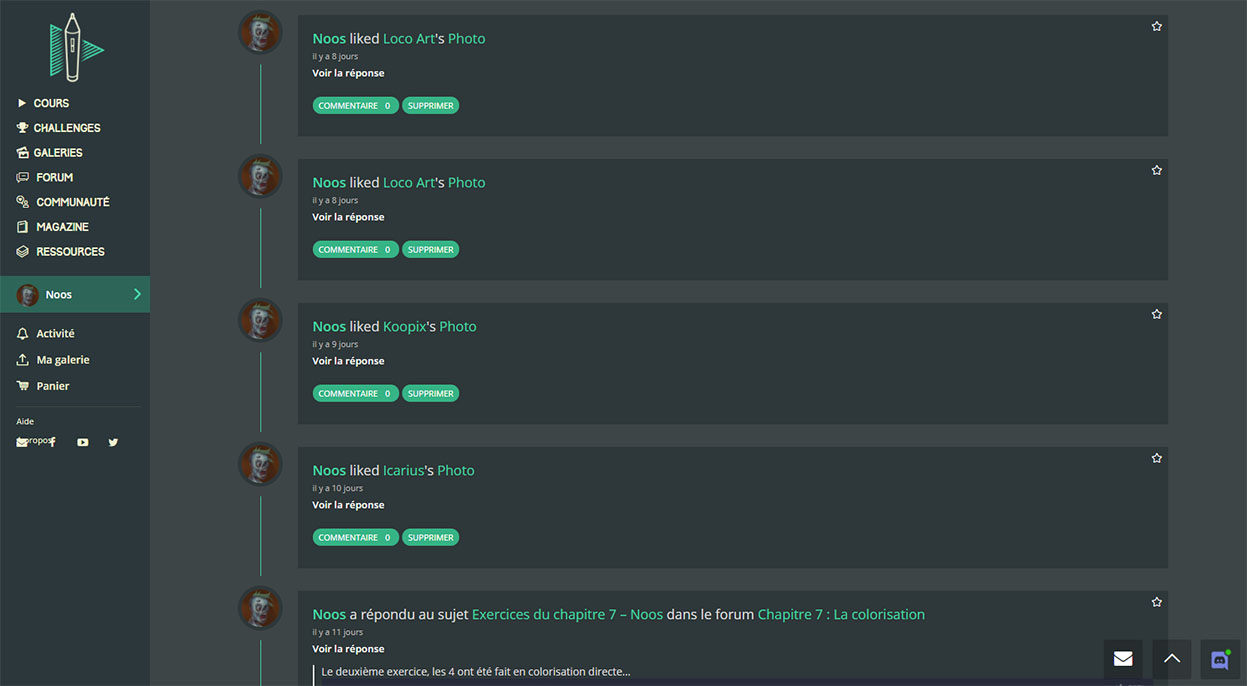
Task: Open the Discord chat icon
Action: point(1220,659)
